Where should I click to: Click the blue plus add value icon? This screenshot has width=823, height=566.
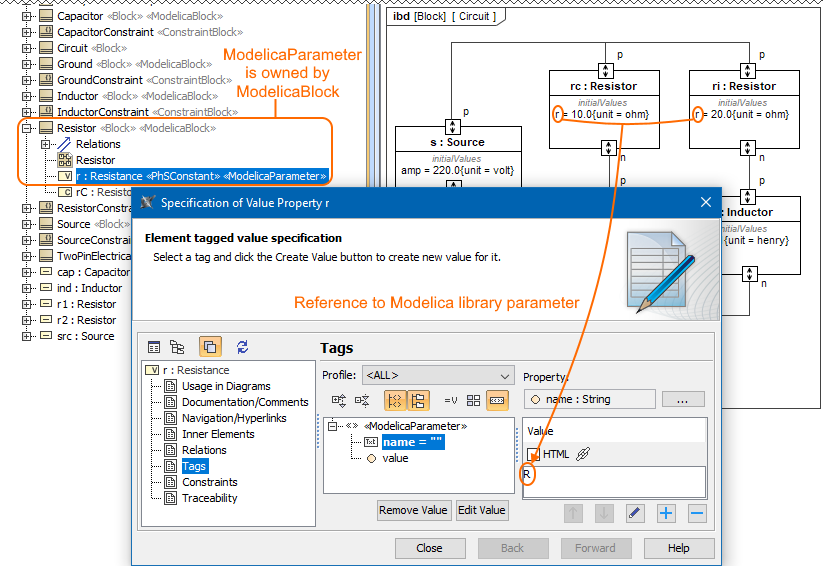click(666, 513)
